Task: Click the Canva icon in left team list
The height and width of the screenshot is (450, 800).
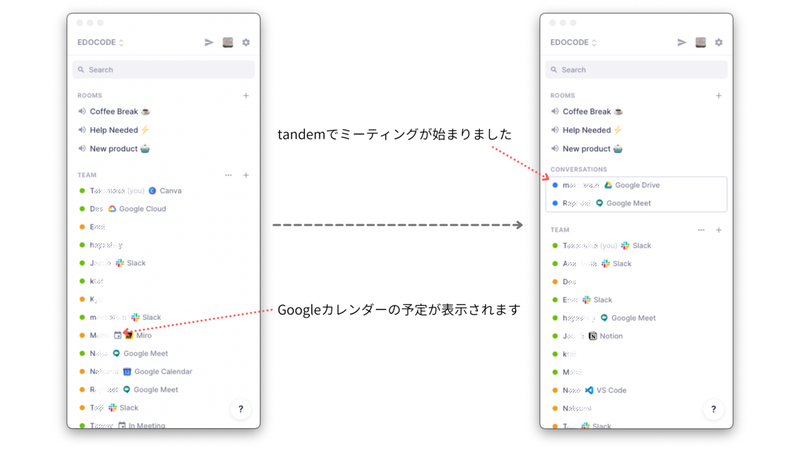Action: (152, 191)
